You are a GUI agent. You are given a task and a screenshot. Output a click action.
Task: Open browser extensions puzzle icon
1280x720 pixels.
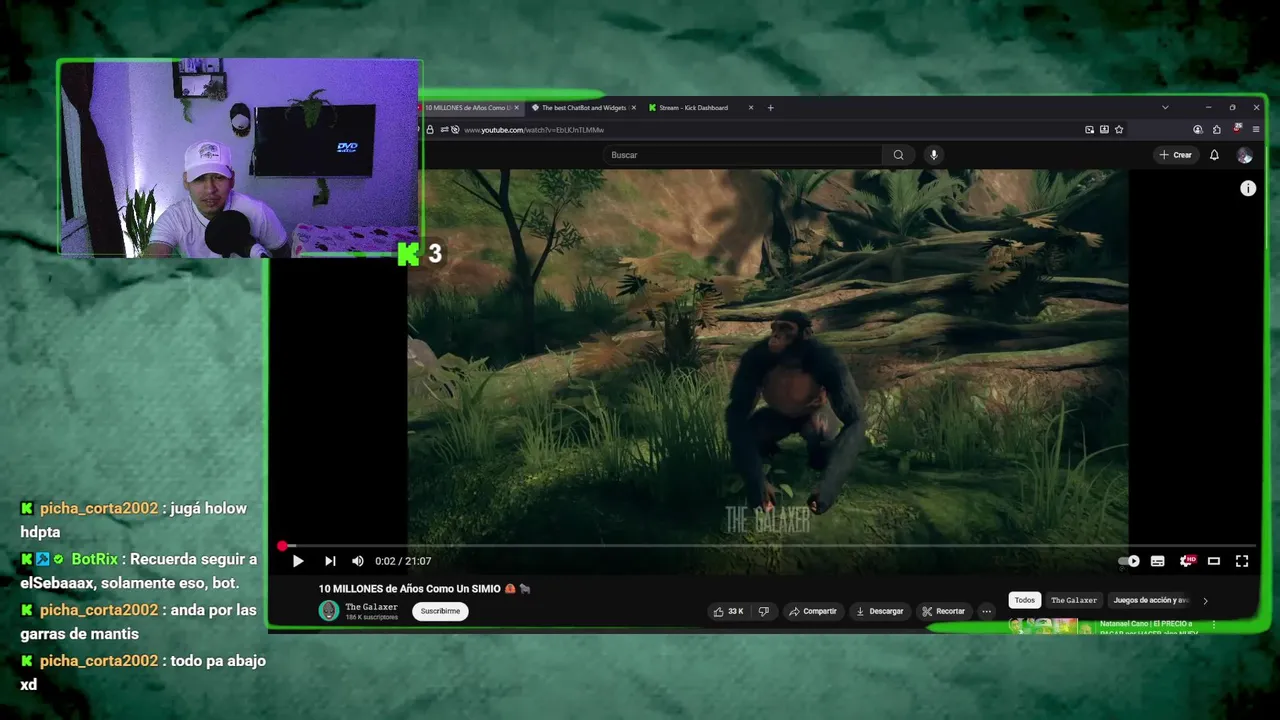[x=1216, y=129]
